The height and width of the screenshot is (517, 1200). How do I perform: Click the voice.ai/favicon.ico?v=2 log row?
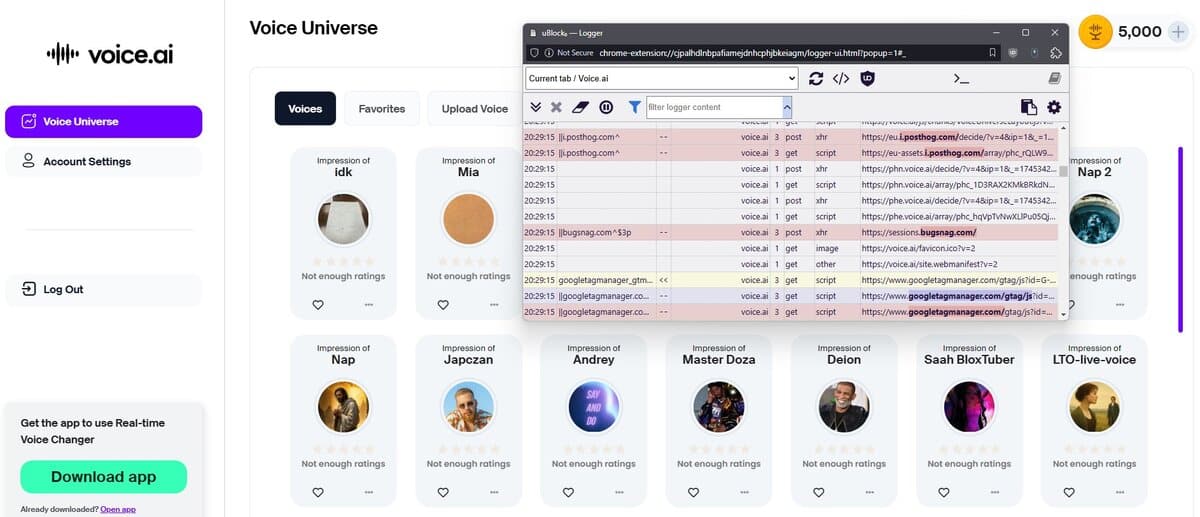790,248
